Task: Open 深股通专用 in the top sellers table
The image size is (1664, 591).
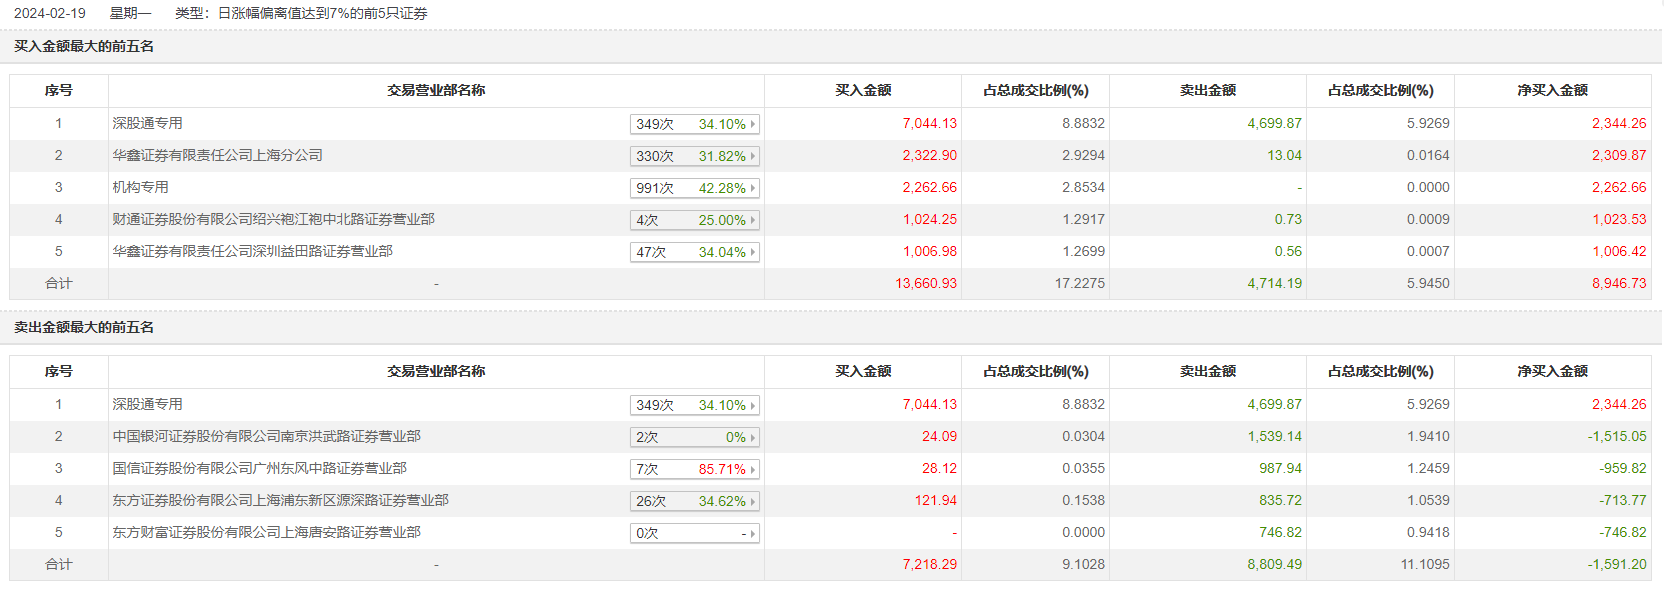Action: point(147,404)
